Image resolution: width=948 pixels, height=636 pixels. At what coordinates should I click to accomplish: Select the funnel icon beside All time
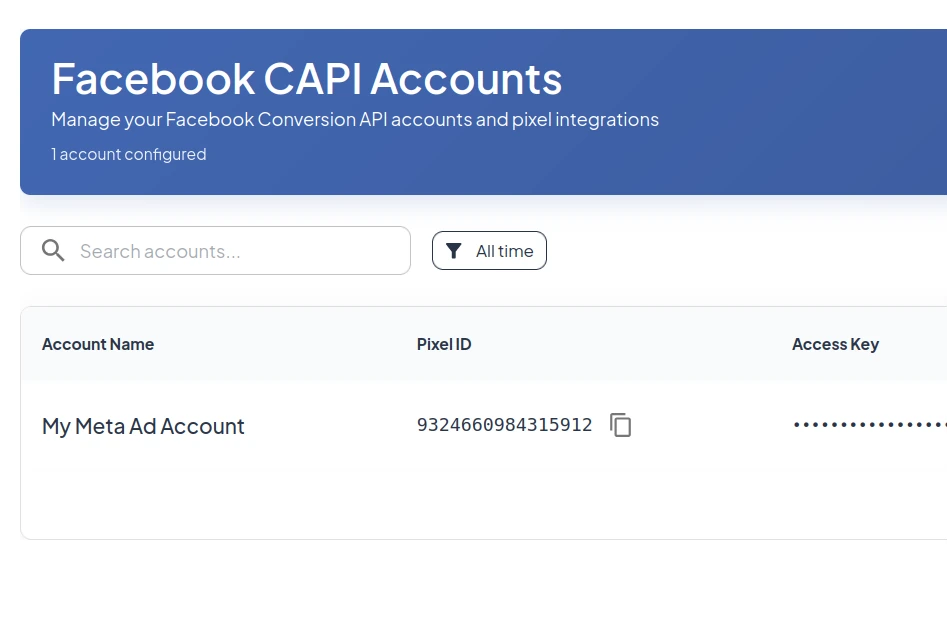point(456,250)
